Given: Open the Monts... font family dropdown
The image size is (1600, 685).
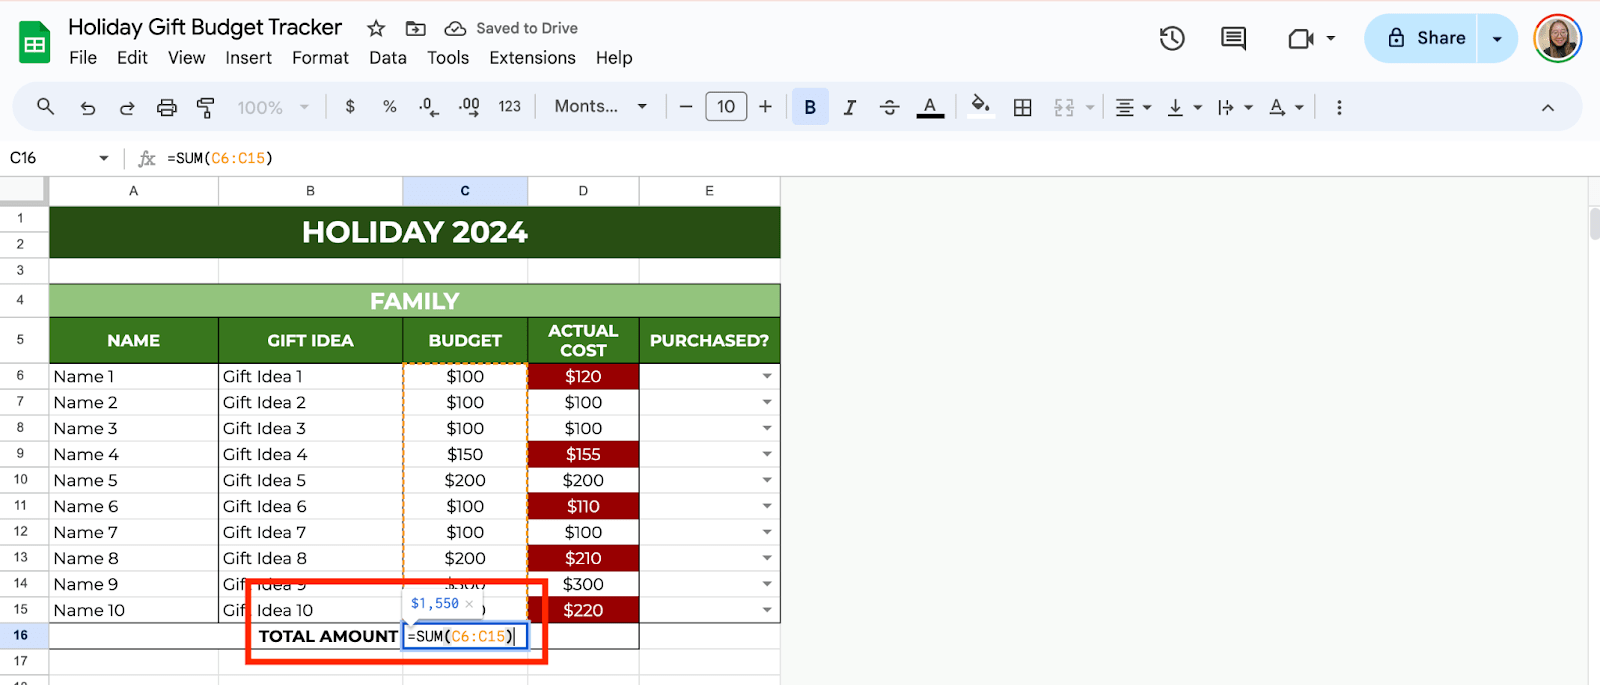Looking at the screenshot, I should click(601, 107).
